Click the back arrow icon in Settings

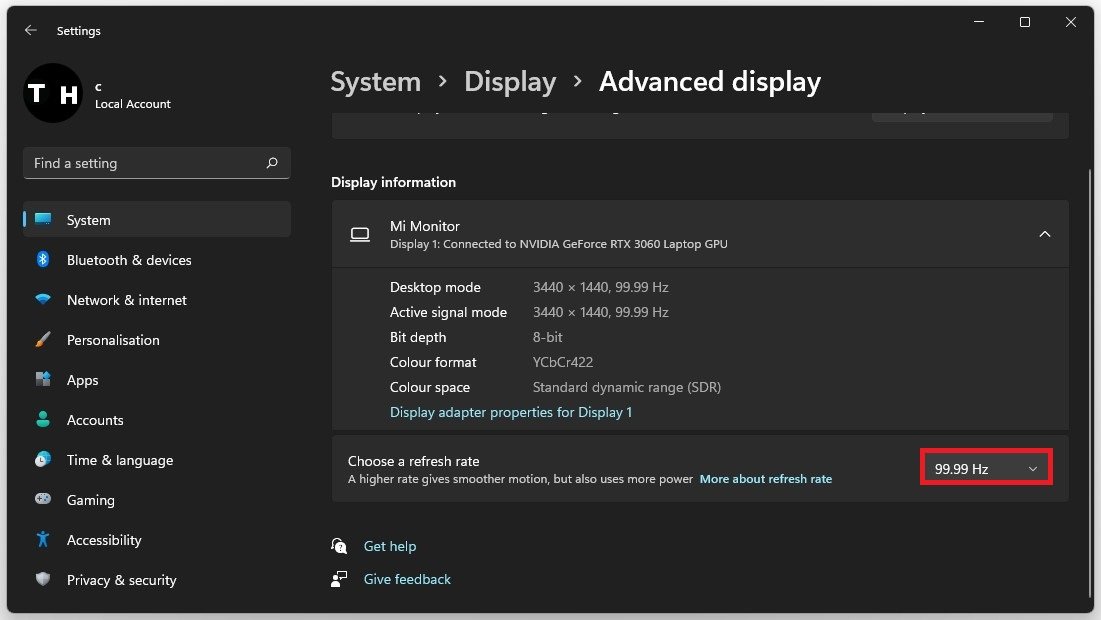pyautogui.click(x=30, y=31)
